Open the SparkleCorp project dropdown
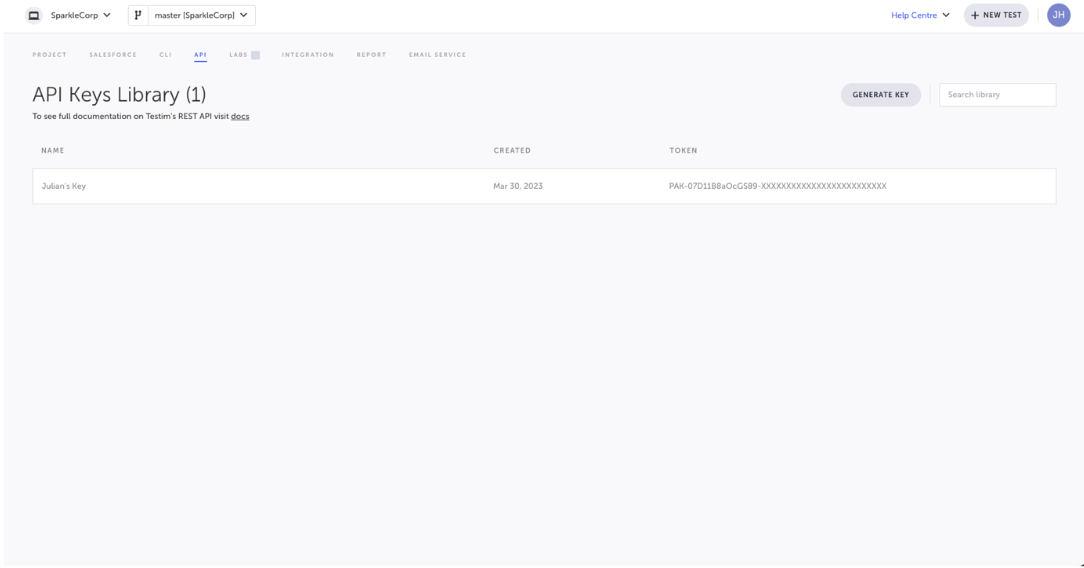Viewport: 1084px width, 568px height. pyautogui.click(x=80, y=15)
